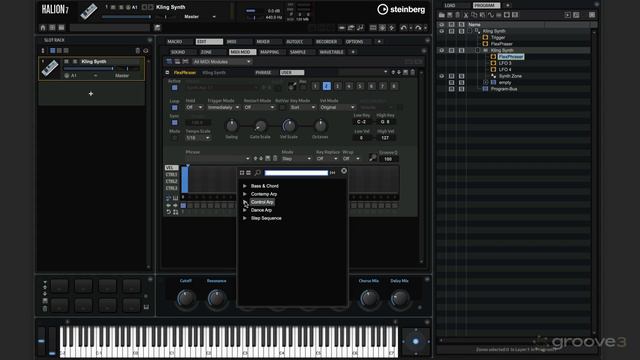Screen dimensions: 640x360
Task: Click the redo arrow icon in toolbar
Action: tap(418, 28)
